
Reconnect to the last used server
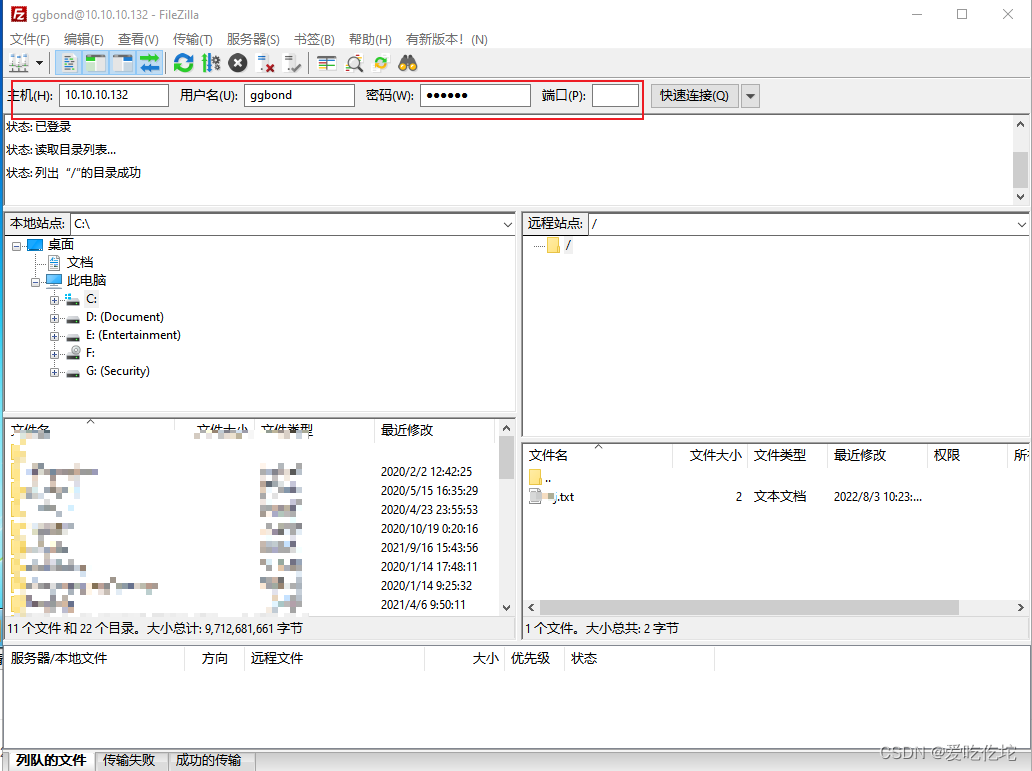292,63
